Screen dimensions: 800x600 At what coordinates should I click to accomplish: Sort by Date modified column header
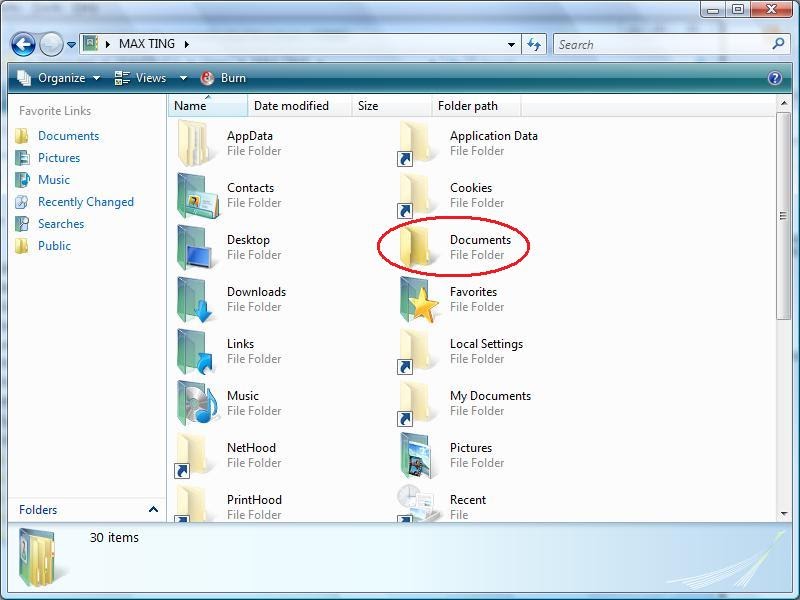point(299,106)
